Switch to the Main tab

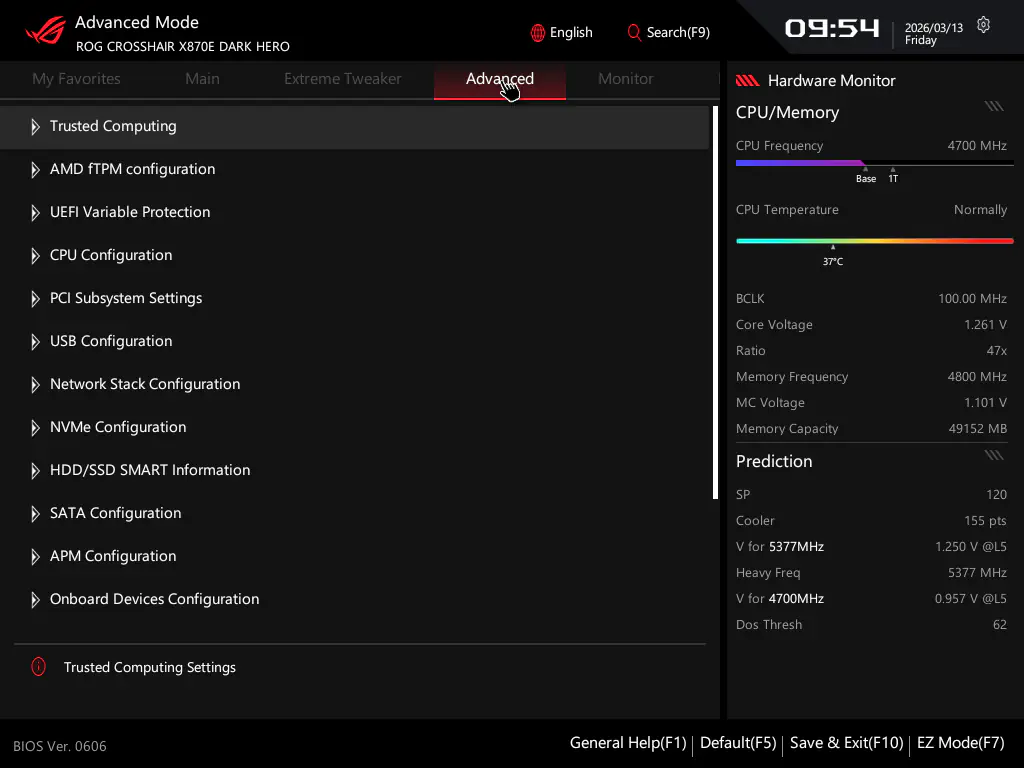point(202,79)
